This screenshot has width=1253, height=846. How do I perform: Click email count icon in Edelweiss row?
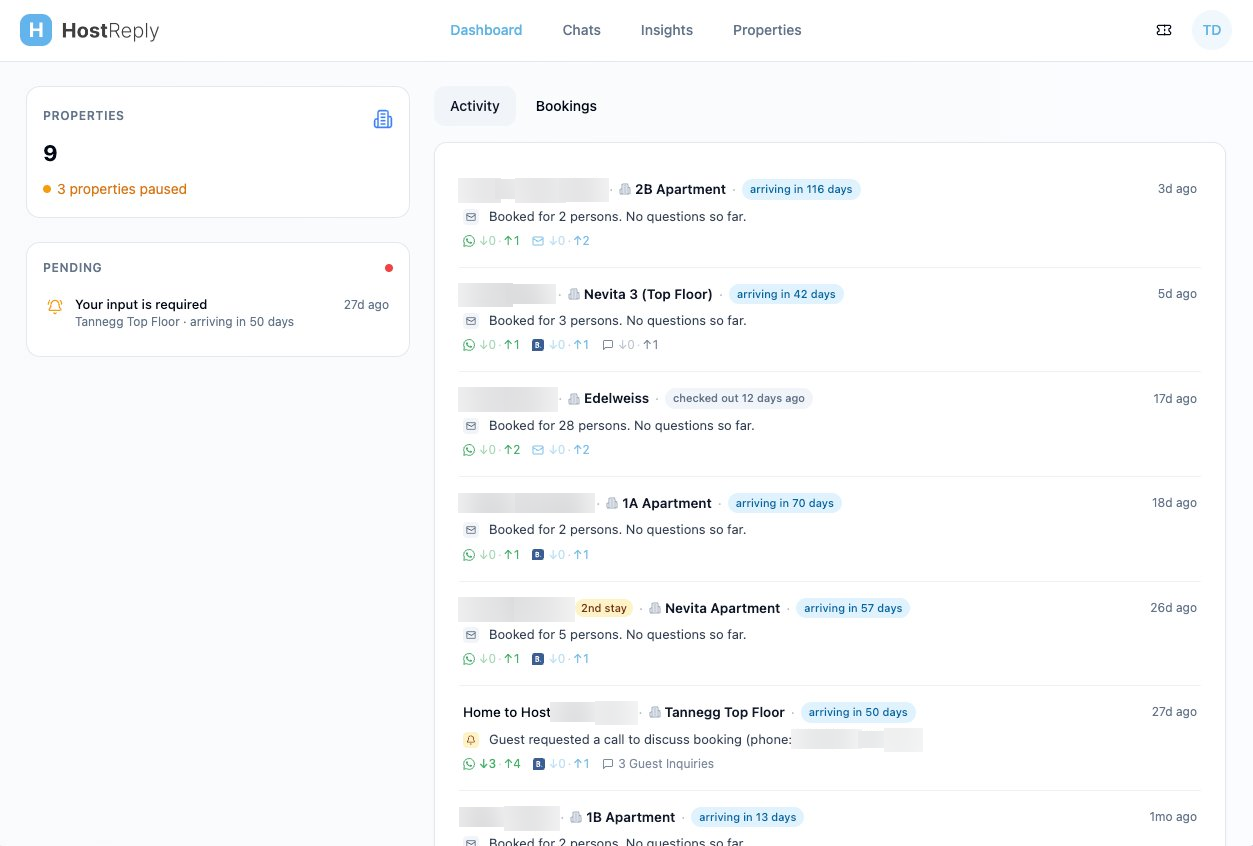[x=538, y=450]
